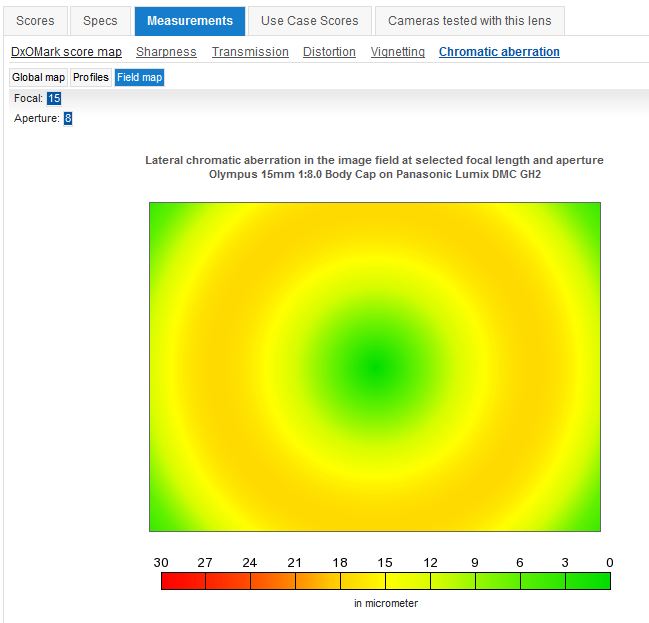649x623 pixels.
Task: Select the Measurements tab
Action: [x=190, y=20]
